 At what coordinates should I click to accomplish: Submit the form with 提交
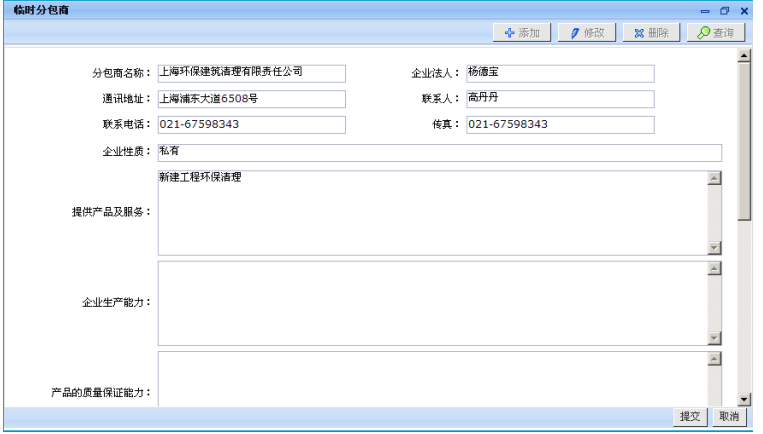point(690,416)
